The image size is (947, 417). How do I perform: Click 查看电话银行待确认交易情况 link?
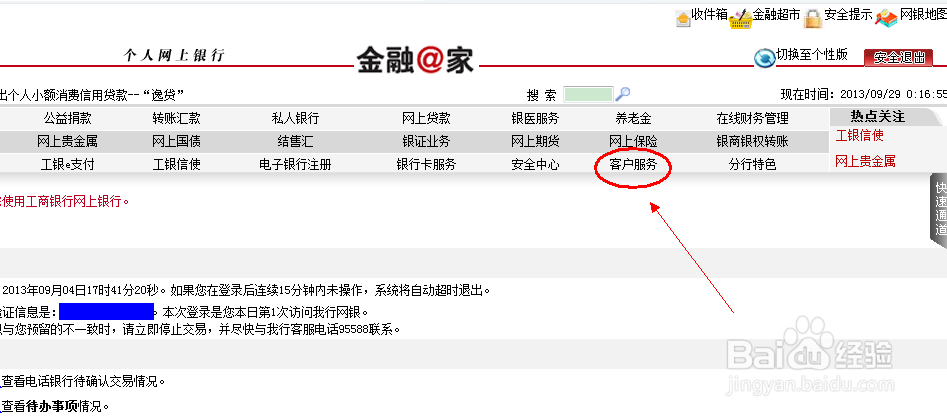click(x=83, y=382)
